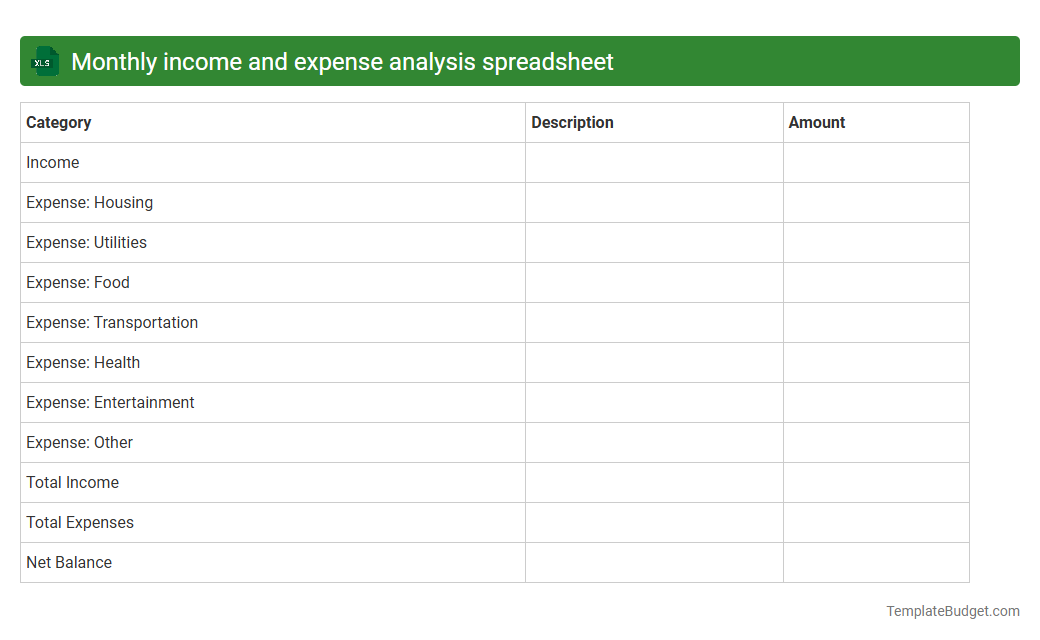
Task: Click the green XLS file icon
Action: pos(44,61)
